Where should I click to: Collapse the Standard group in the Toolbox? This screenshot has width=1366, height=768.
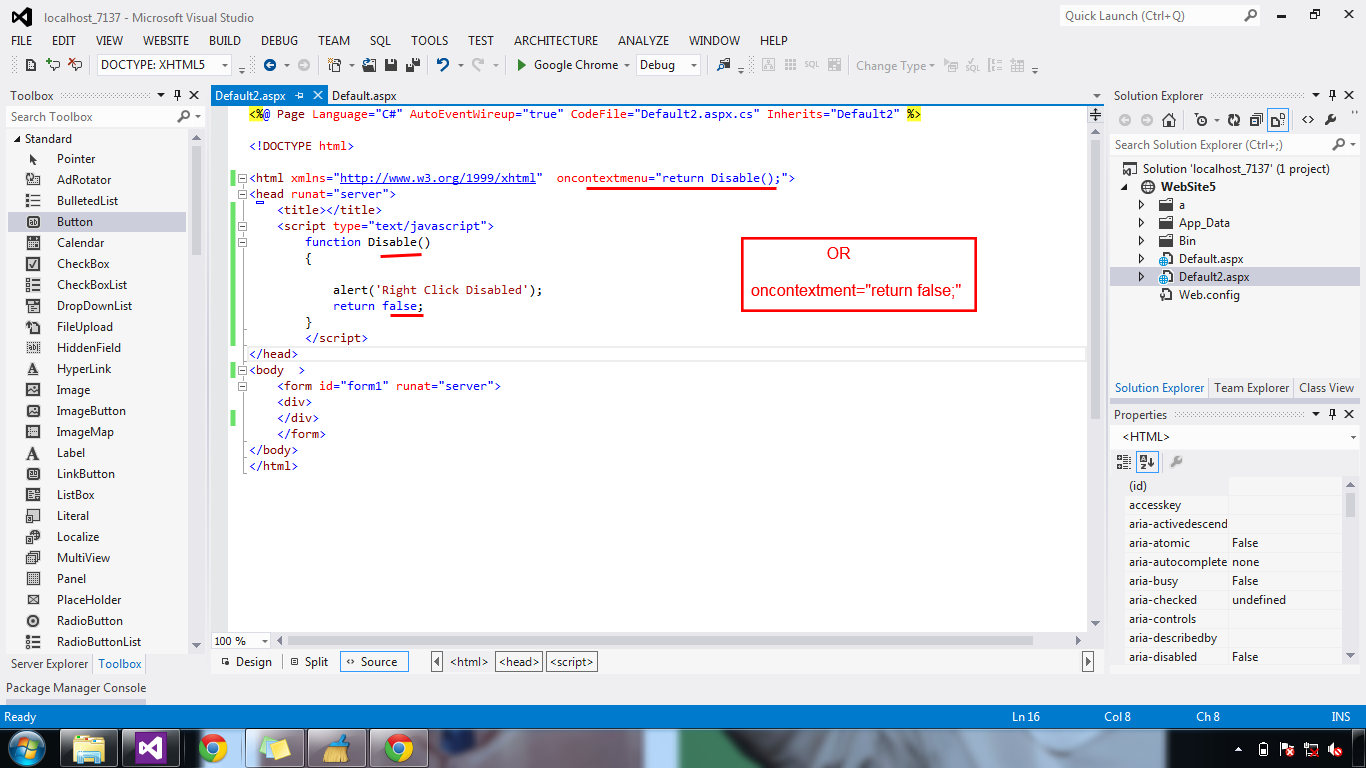[x=17, y=139]
